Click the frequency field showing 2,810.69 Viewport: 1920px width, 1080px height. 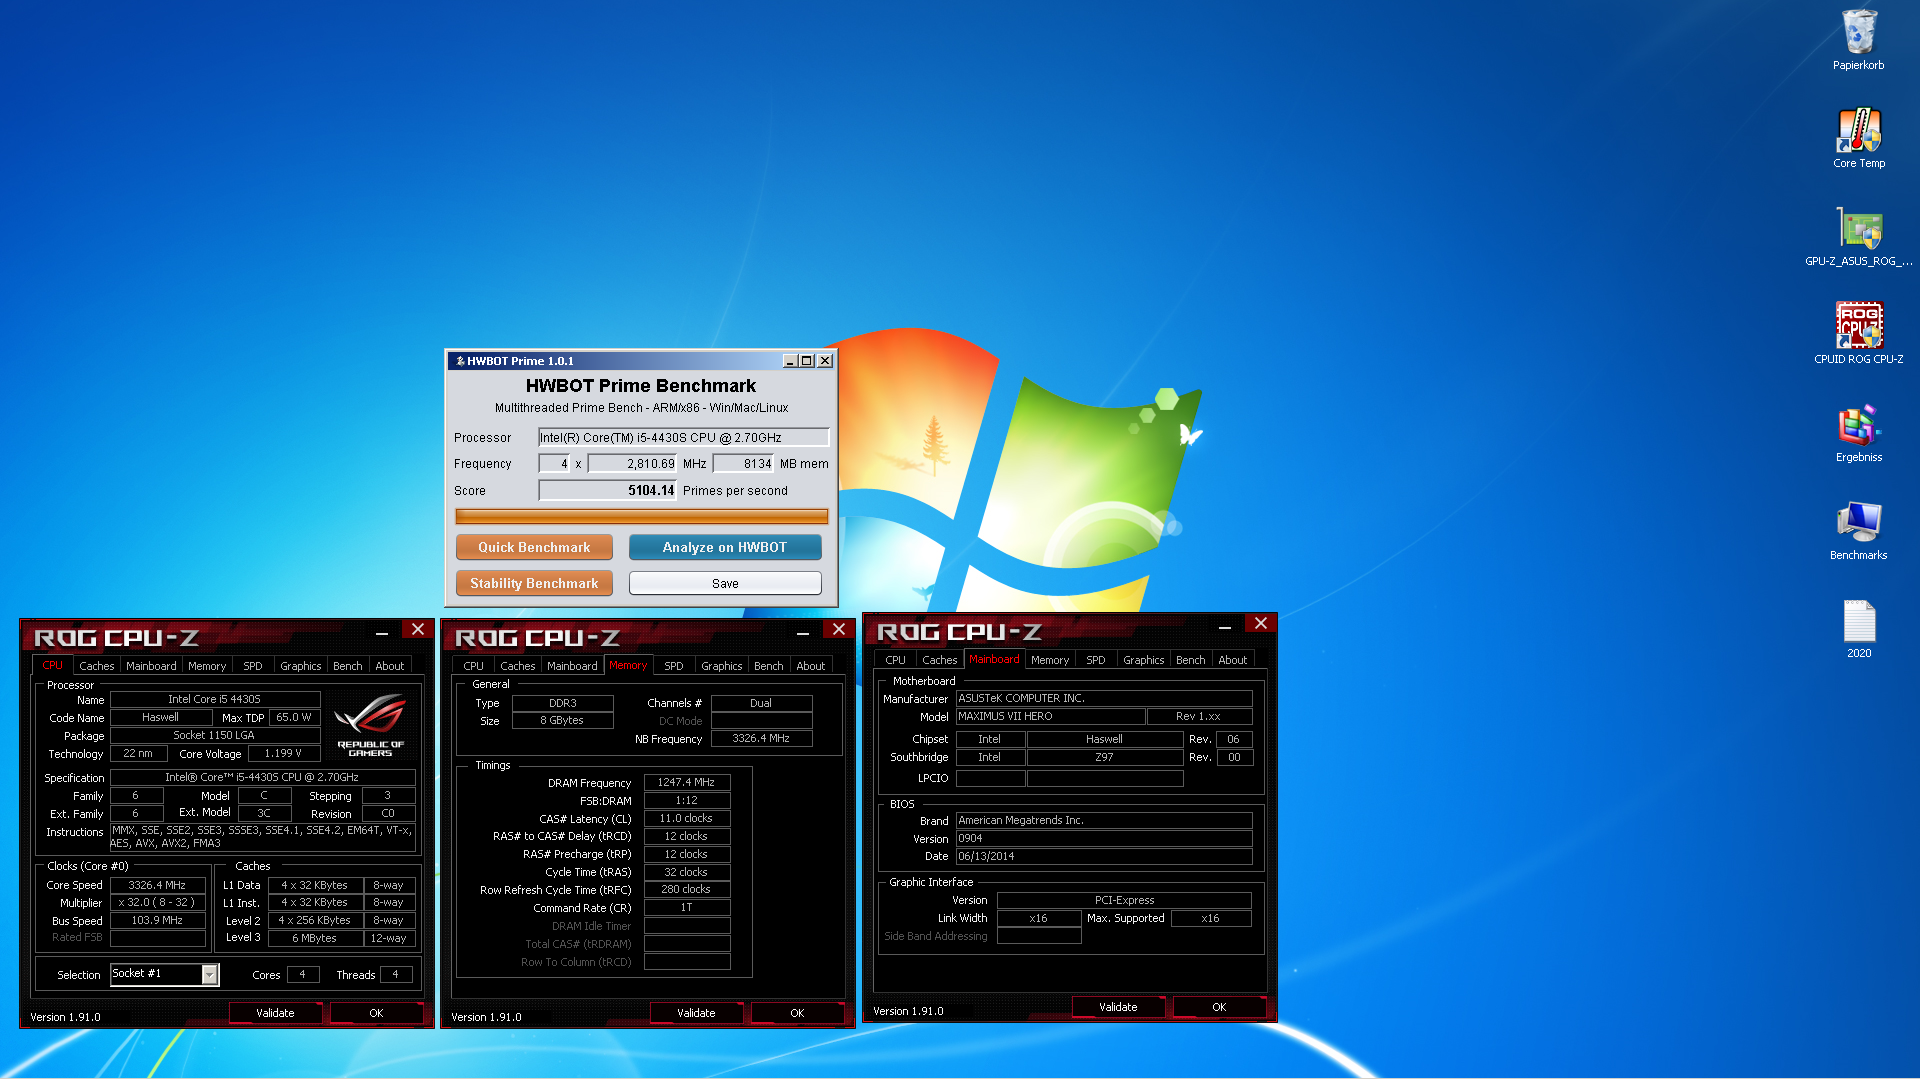coord(633,463)
